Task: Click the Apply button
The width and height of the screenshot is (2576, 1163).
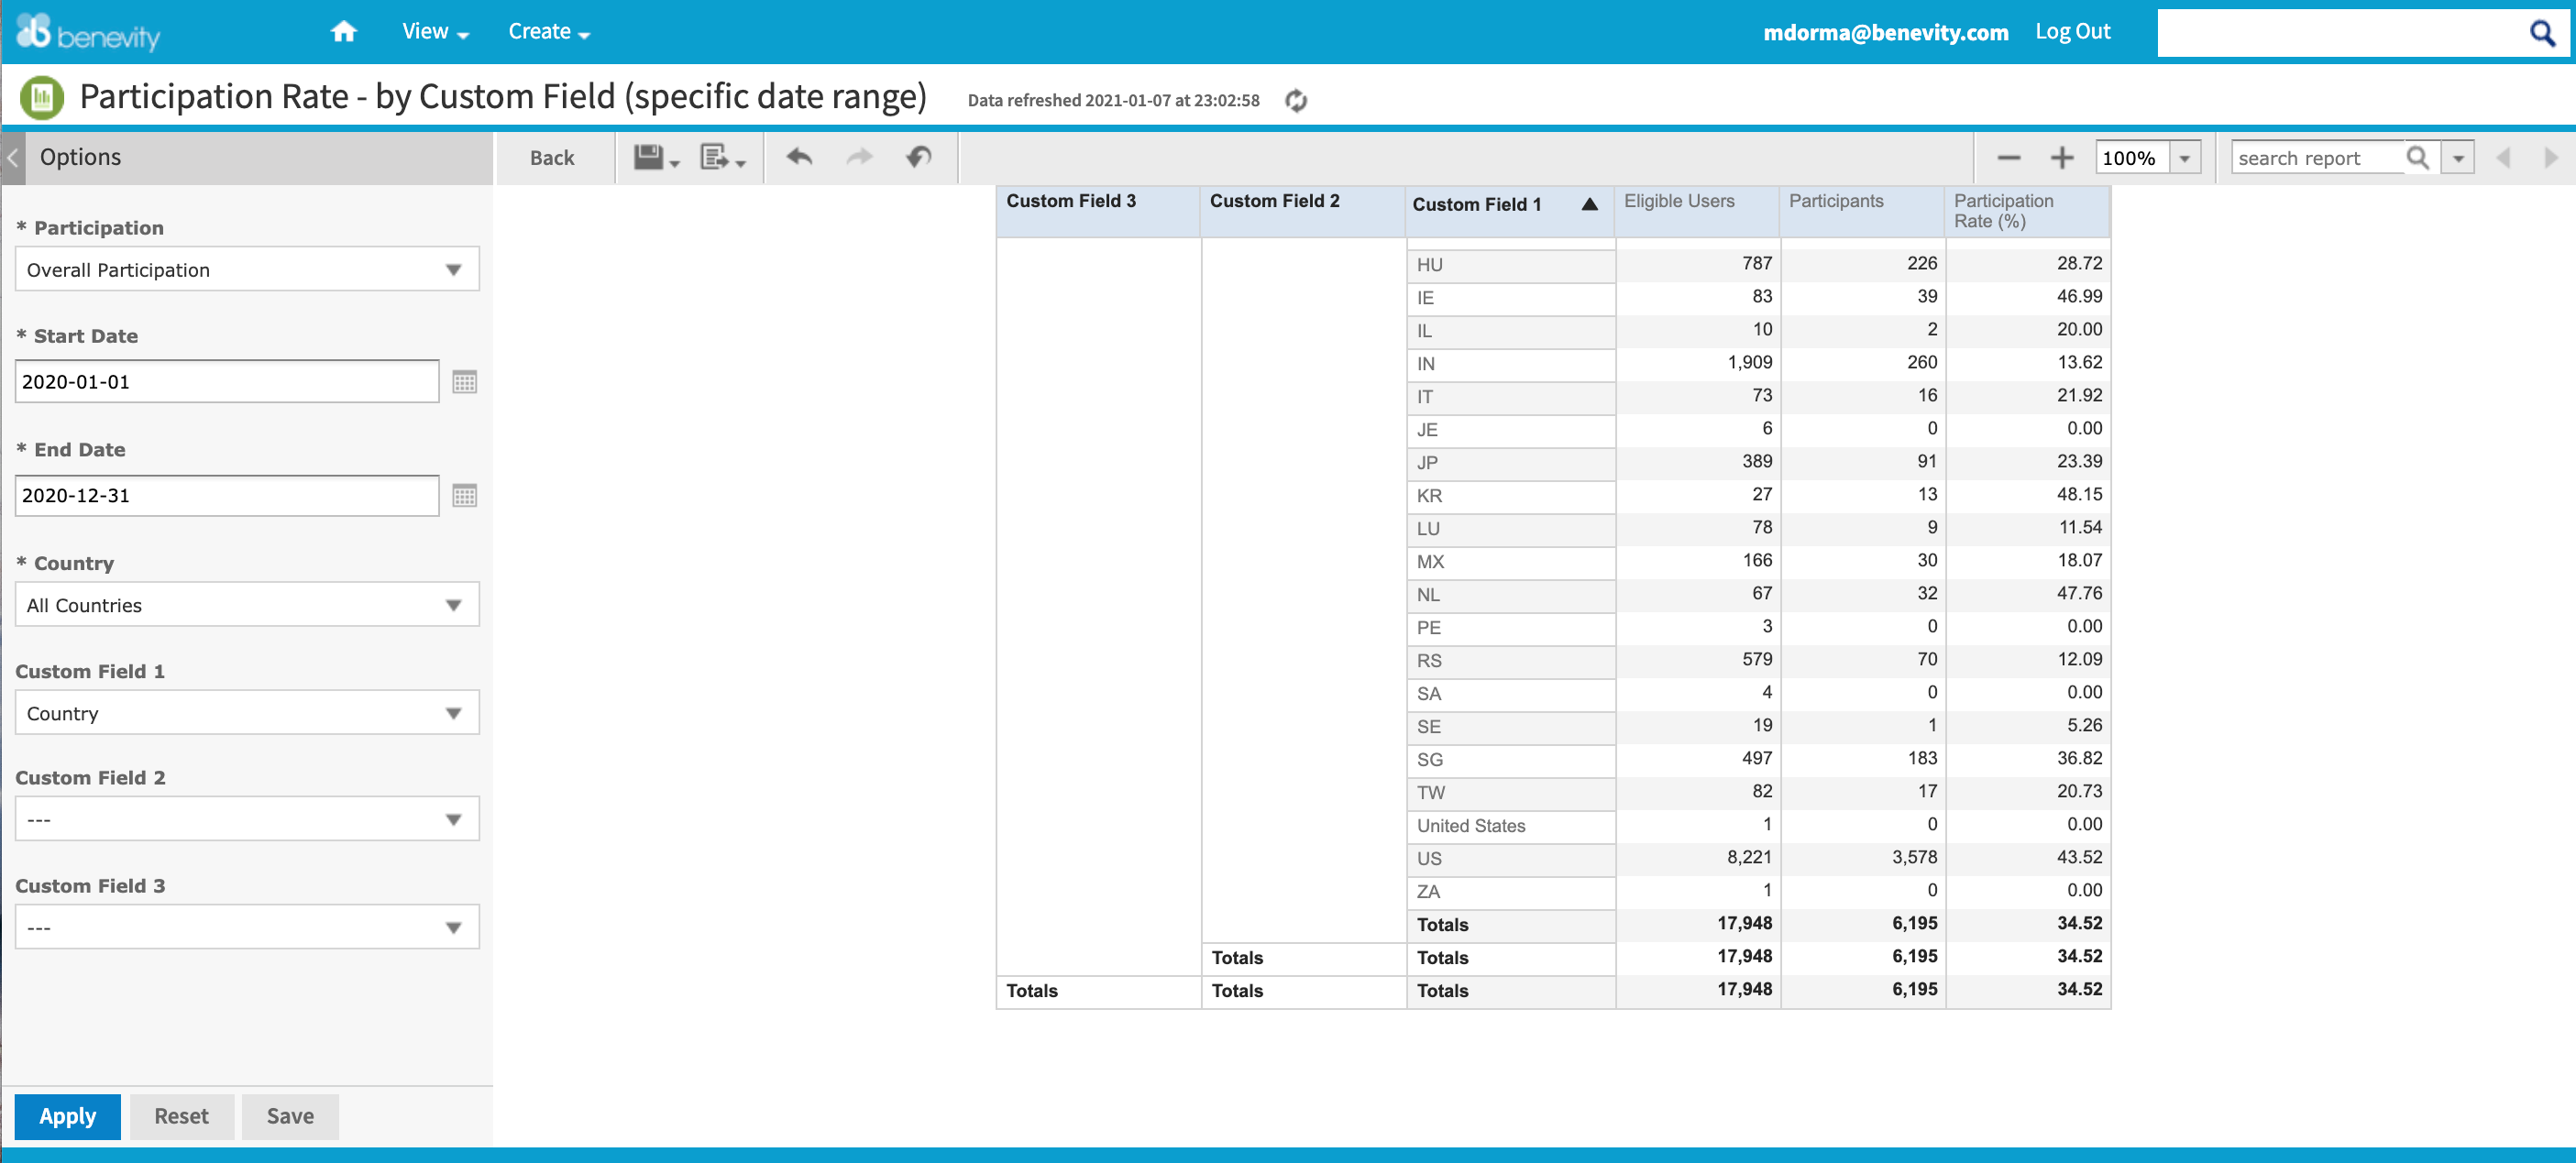Action: click(68, 1116)
